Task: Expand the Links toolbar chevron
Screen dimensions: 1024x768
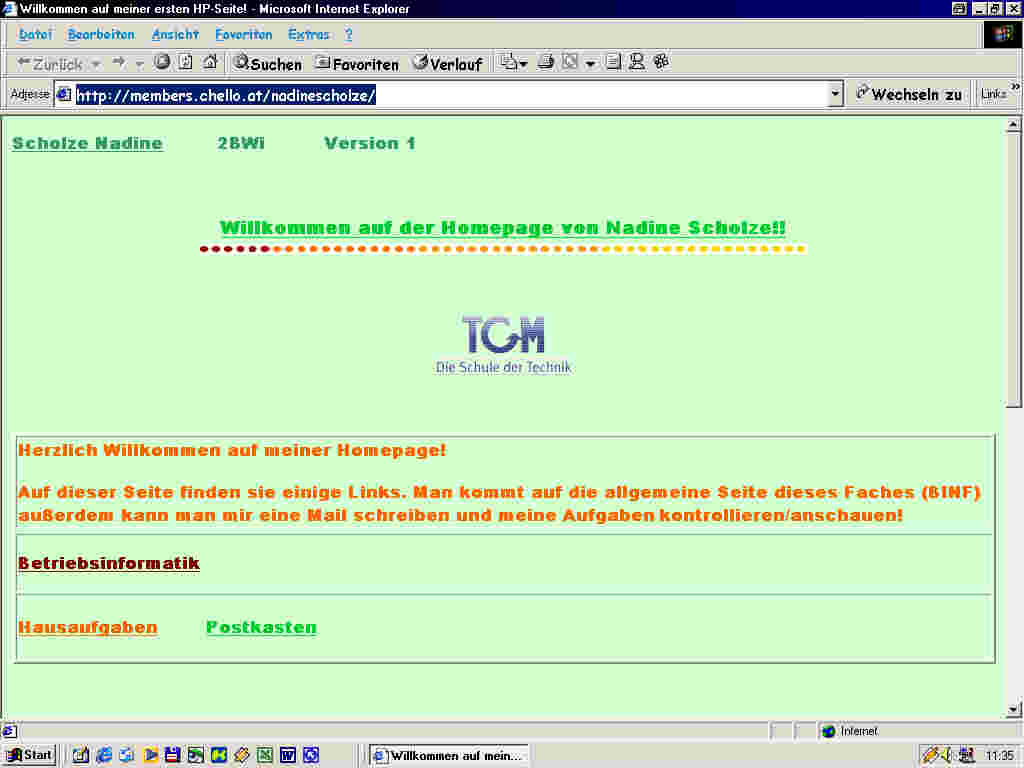Action: pyautogui.click(x=1016, y=87)
